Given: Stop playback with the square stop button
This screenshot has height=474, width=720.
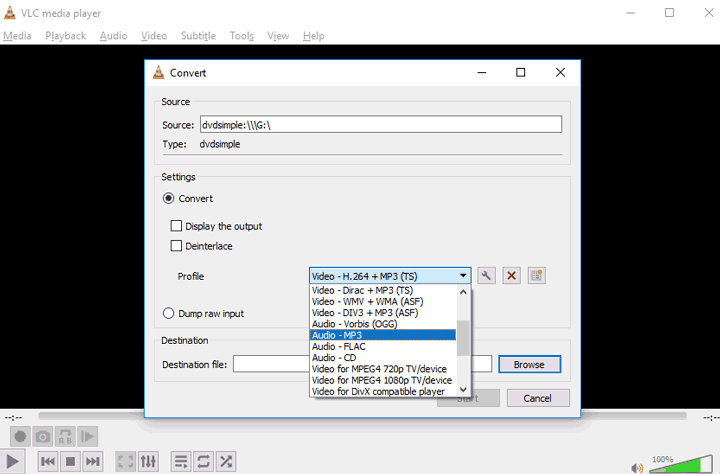Looking at the screenshot, I should point(70,461).
